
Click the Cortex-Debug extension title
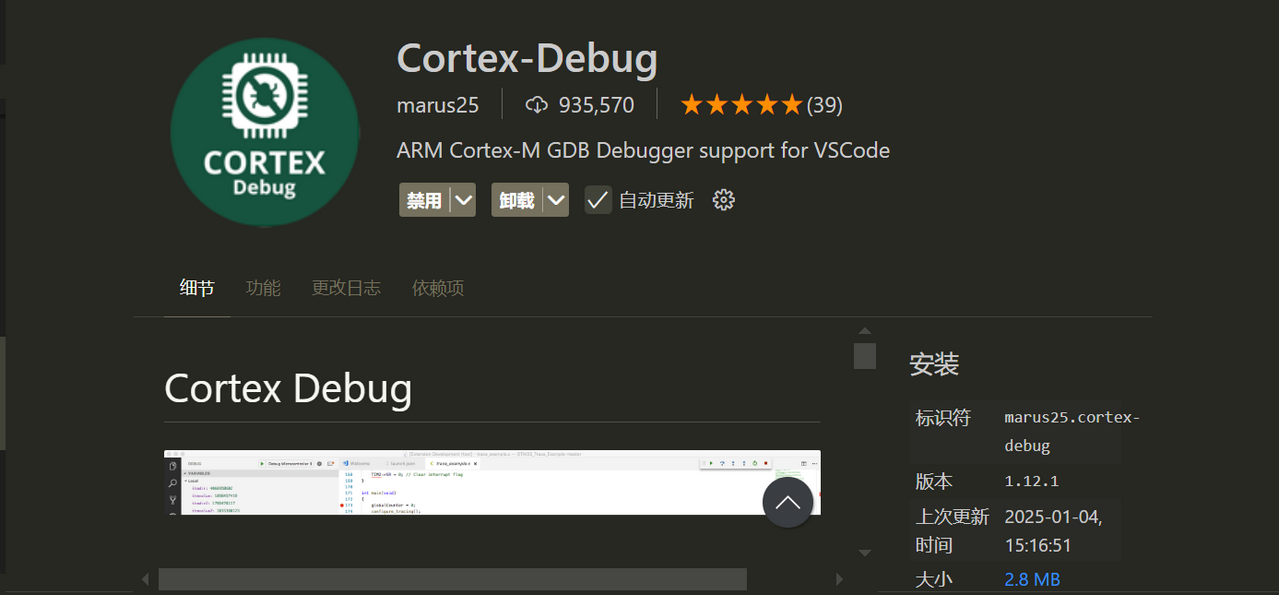[x=527, y=59]
